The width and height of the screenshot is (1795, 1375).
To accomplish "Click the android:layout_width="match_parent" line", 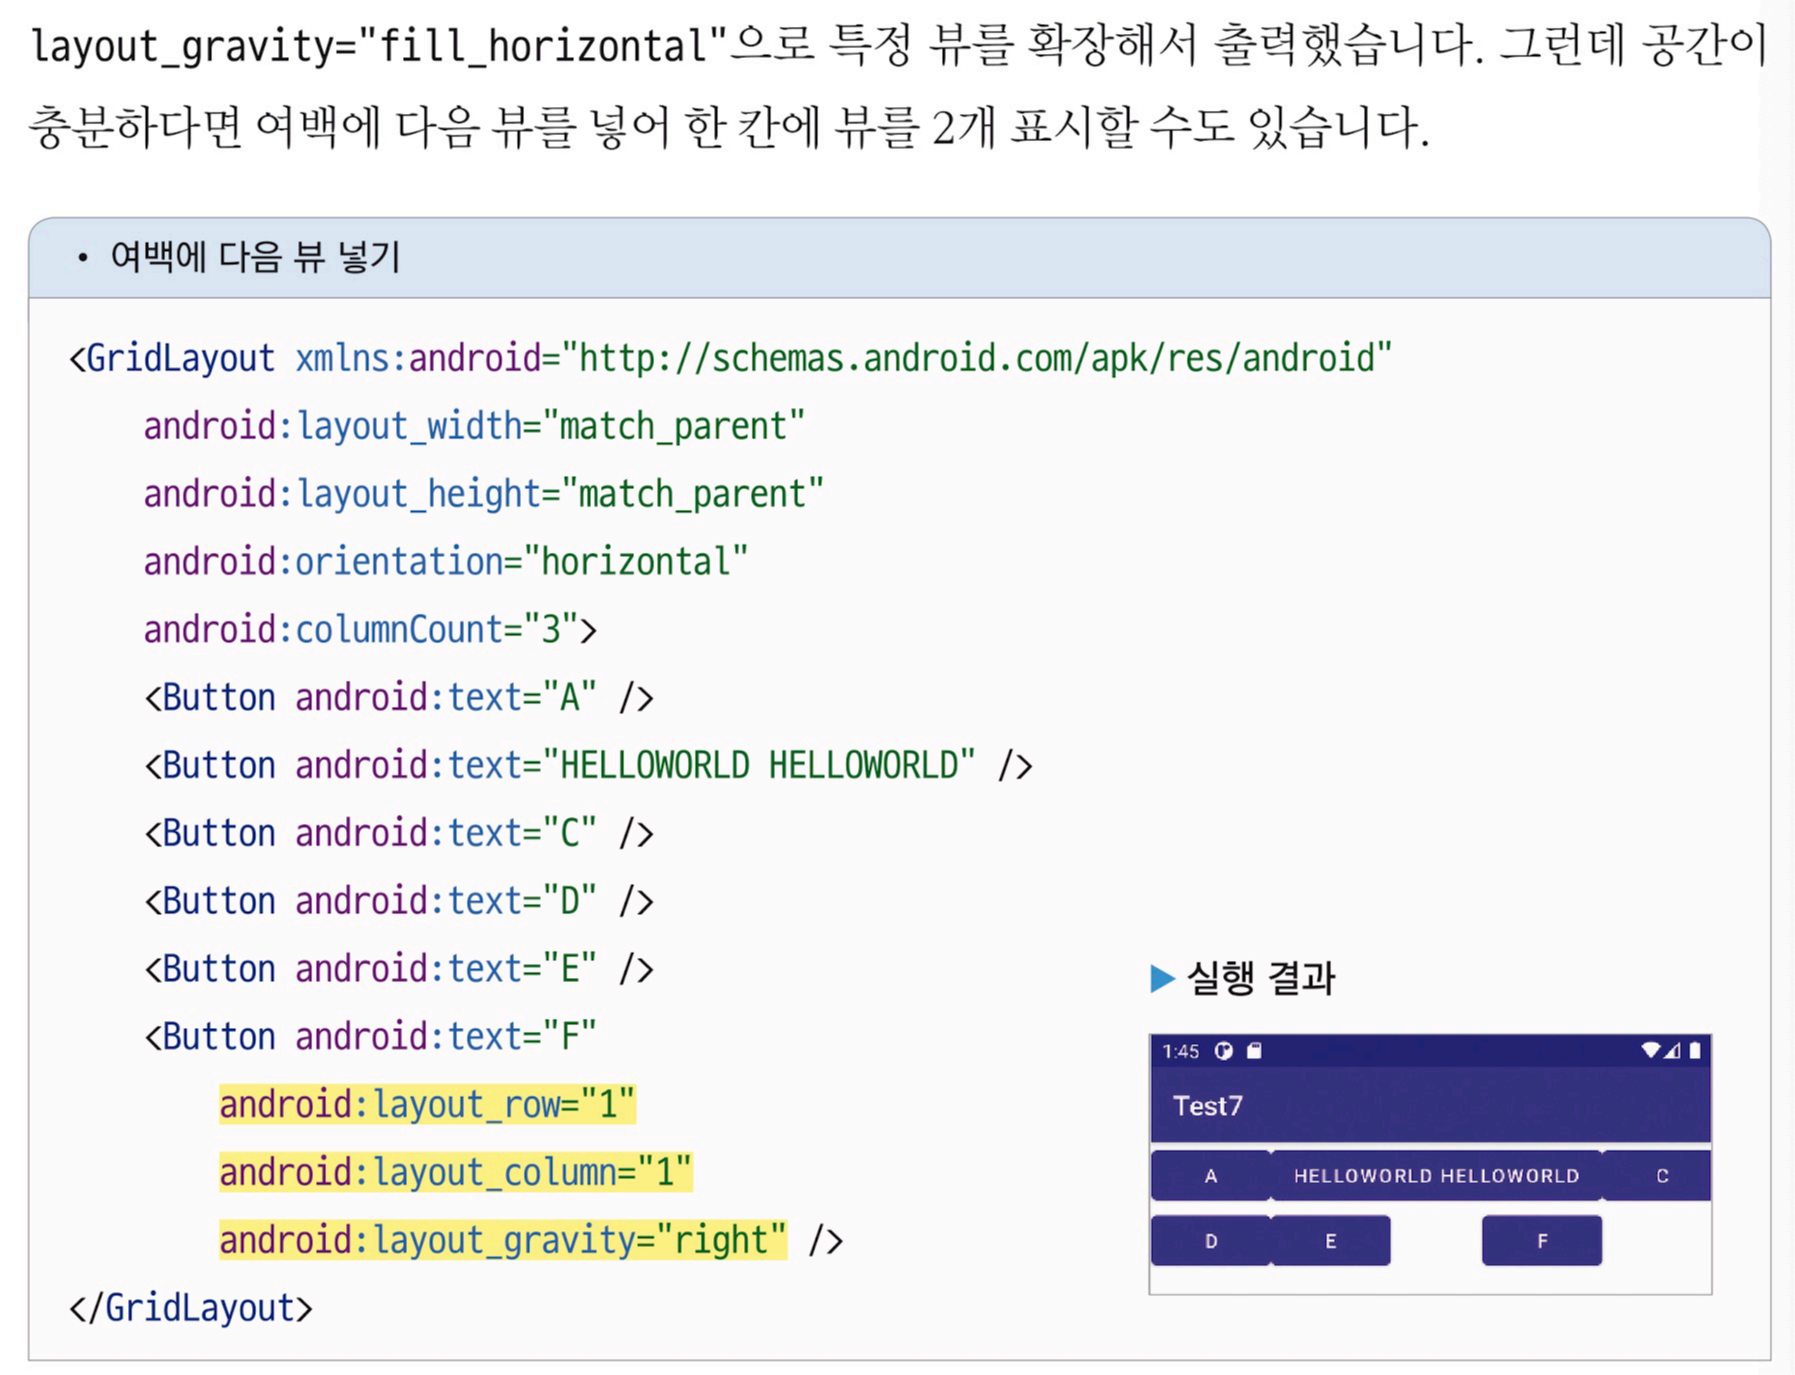I will tap(474, 427).
